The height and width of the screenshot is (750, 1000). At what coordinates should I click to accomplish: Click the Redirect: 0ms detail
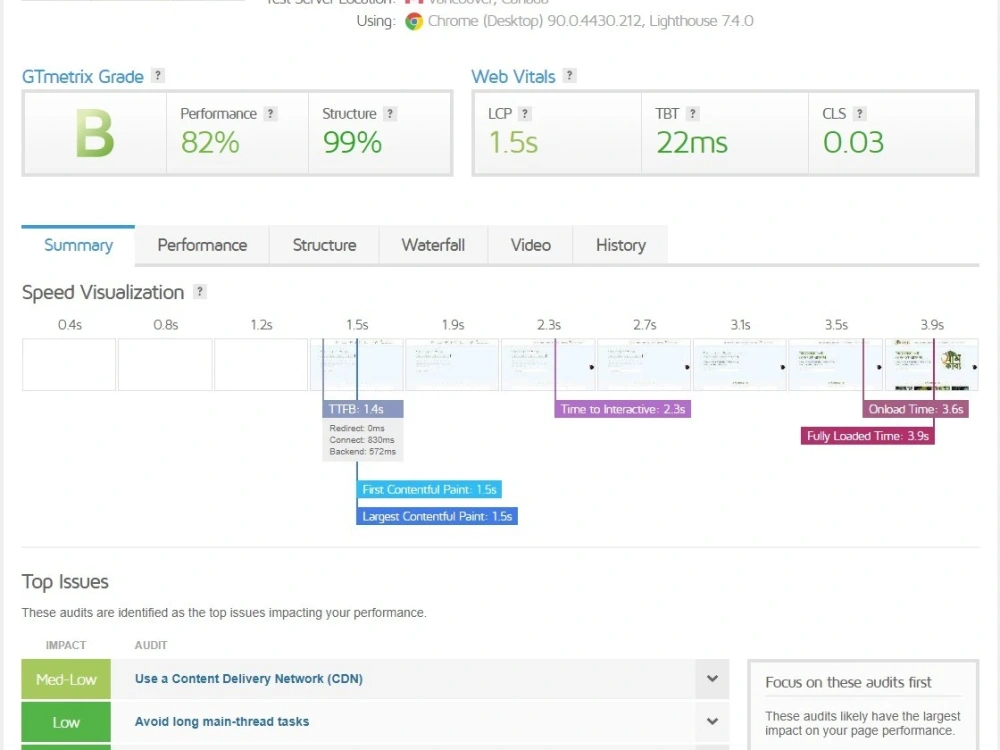coord(357,428)
